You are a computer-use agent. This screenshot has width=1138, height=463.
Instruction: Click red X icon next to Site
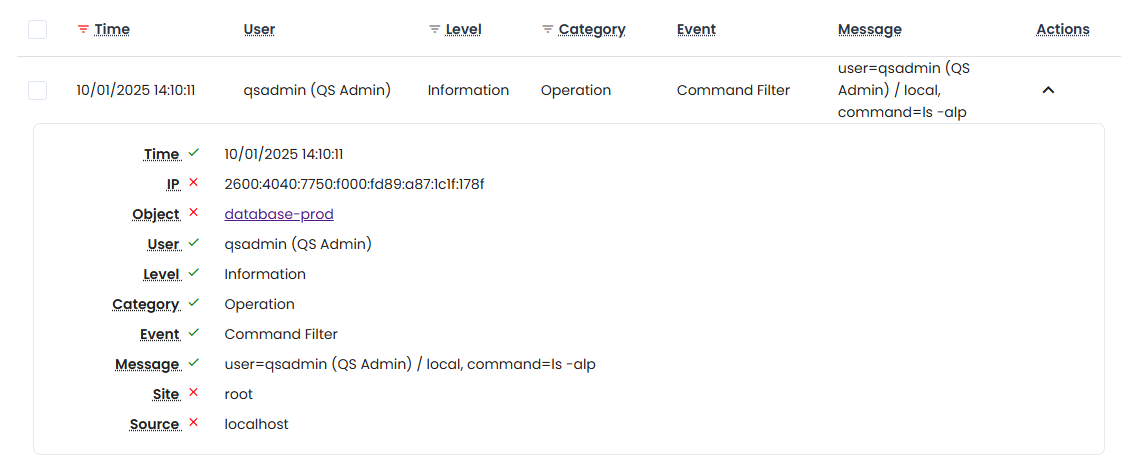[194, 393]
